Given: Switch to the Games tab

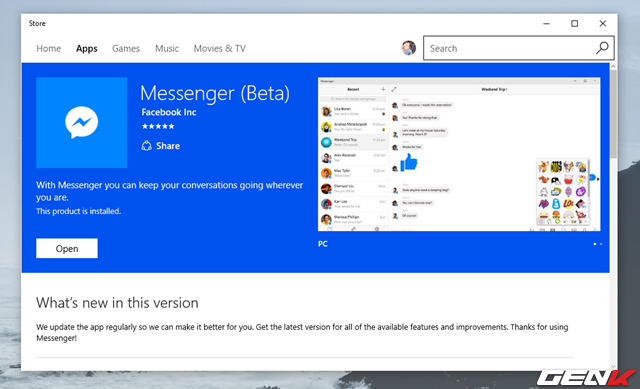Looking at the screenshot, I should click(x=126, y=49).
